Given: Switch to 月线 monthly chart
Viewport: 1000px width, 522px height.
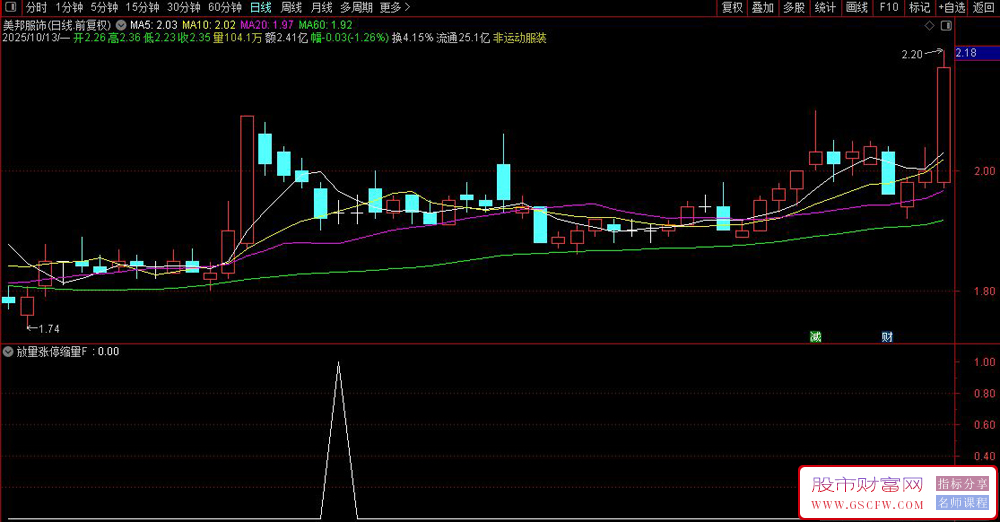Looking at the screenshot, I should [321, 7].
